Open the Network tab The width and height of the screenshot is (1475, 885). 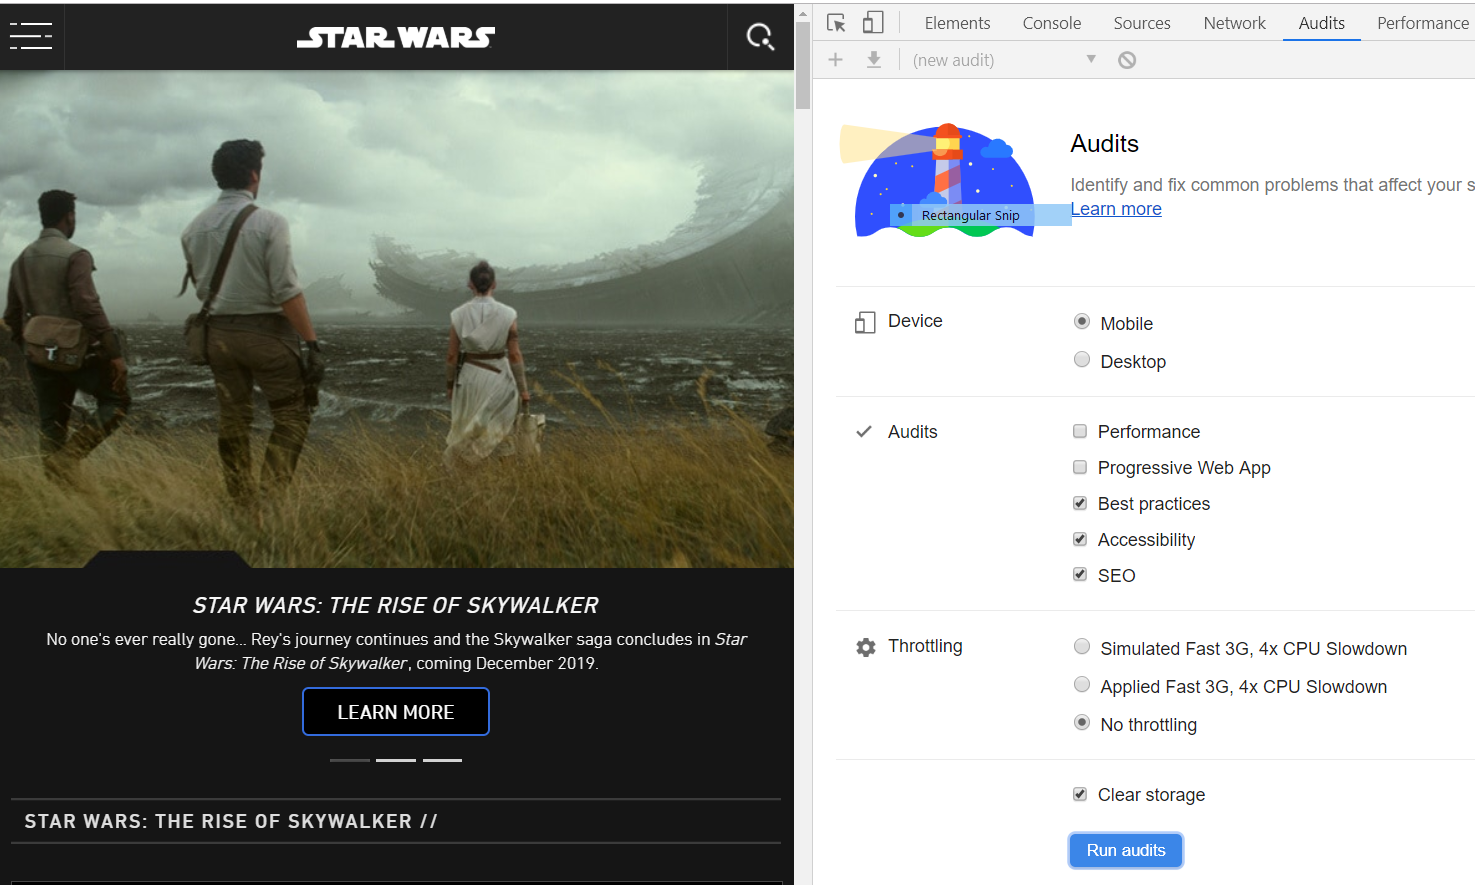pyautogui.click(x=1234, y=23)
